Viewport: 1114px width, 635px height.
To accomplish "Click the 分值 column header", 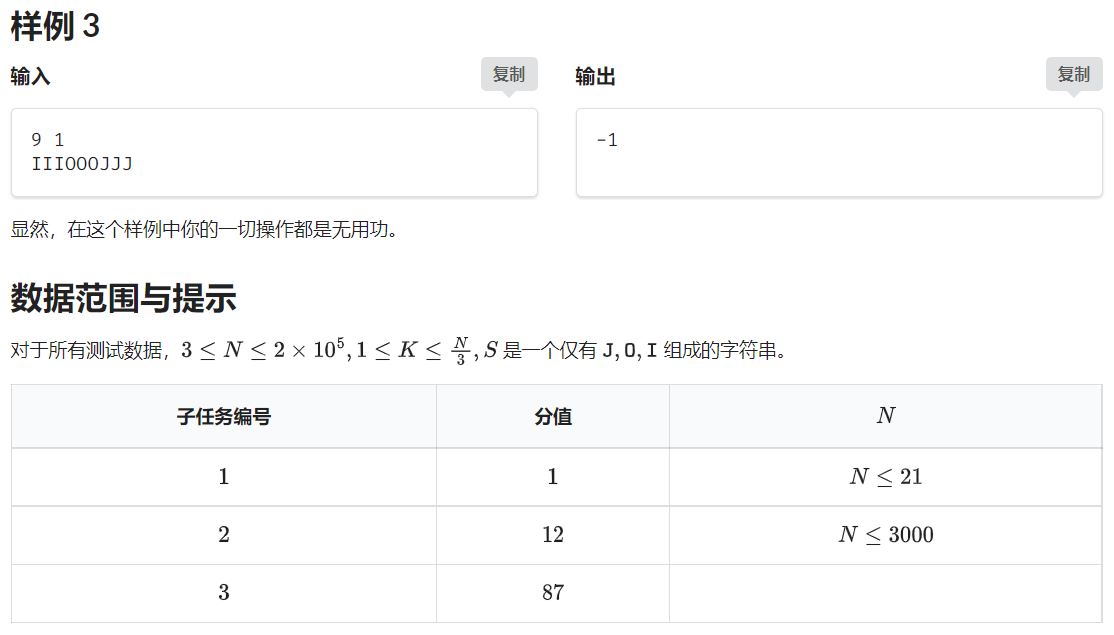I will tap(552, 417).
